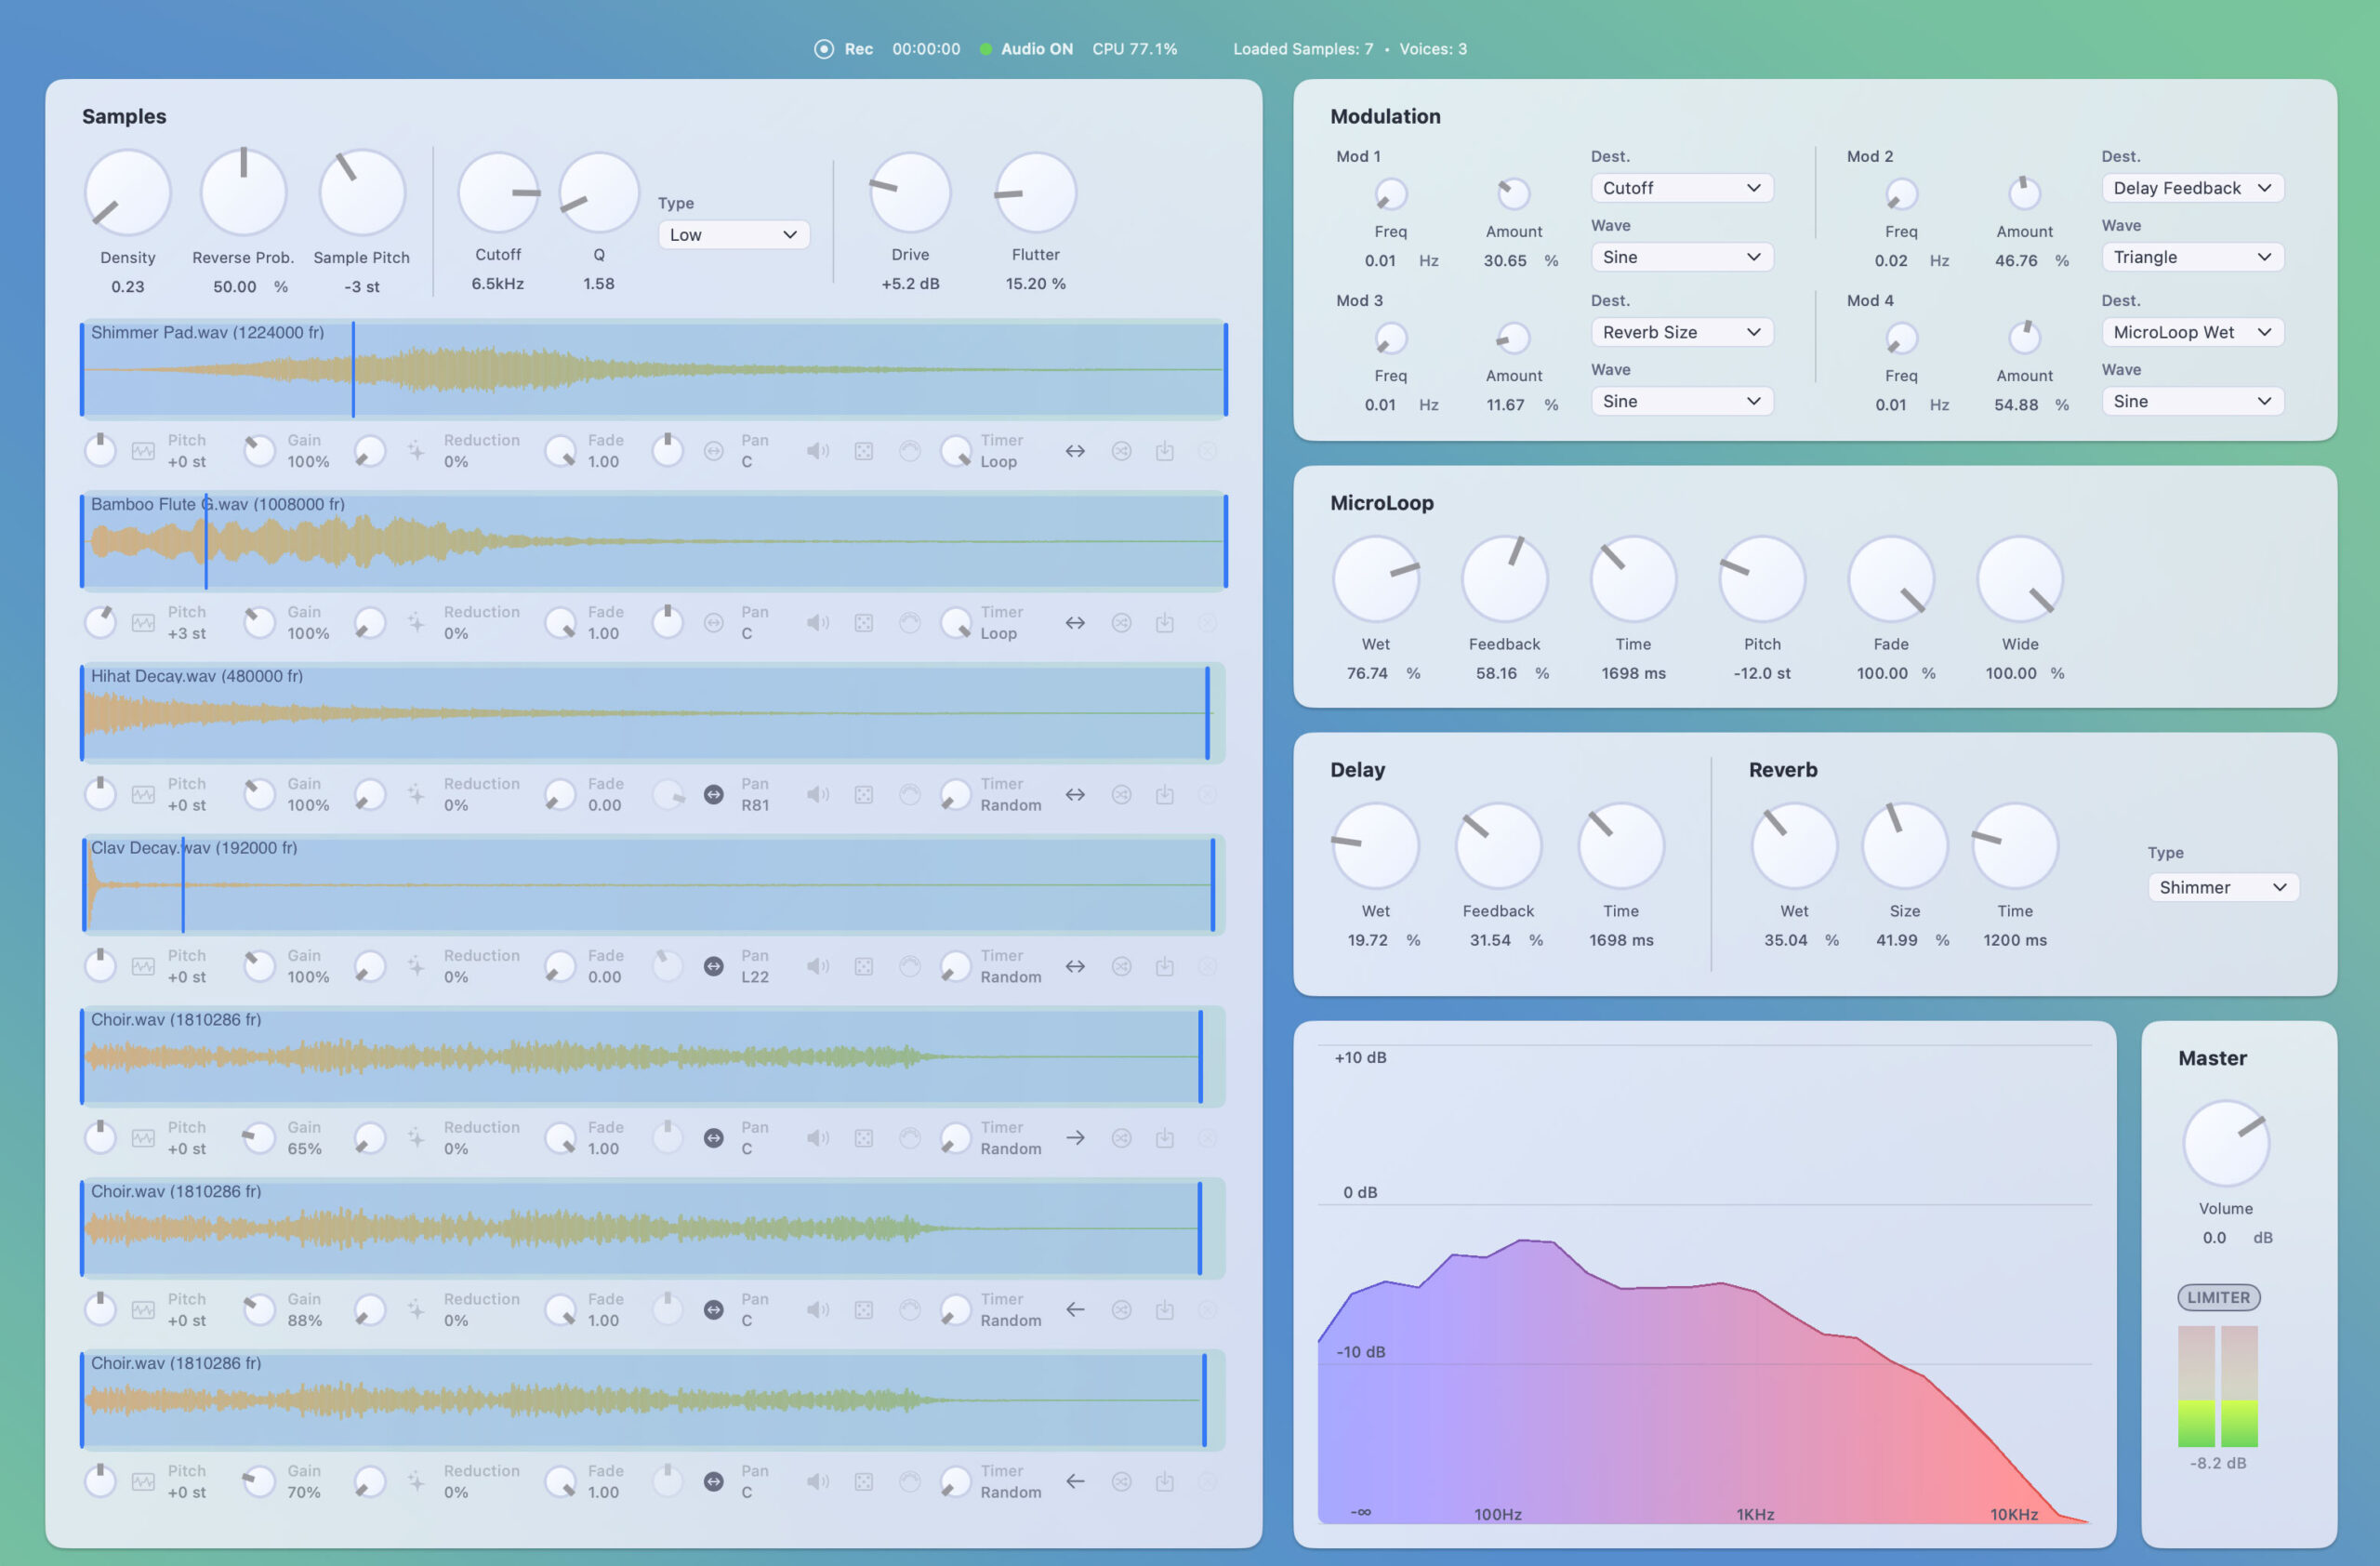Click the shuffle icon in Bamboo Flute row
The height and width of the screenshot is (1566, 2380).
1122,623
